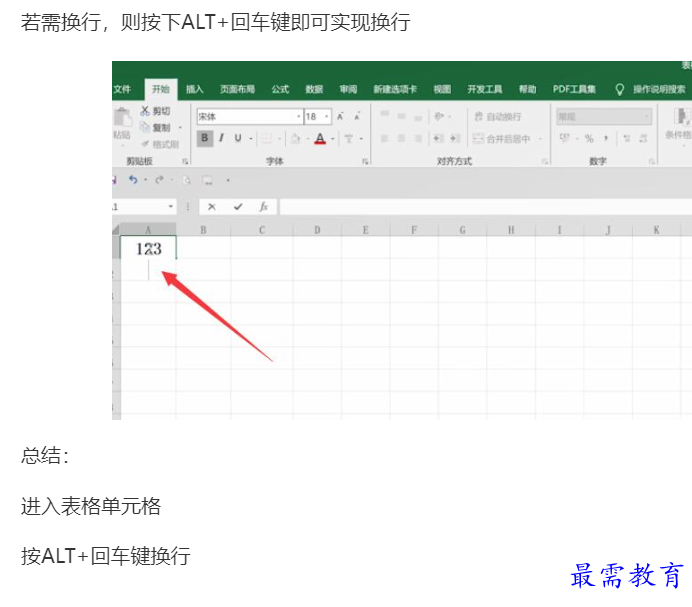Screen dimensions: 692x607
Task: Open the Clipboard (剪贴板) dialog launcher
Action: point(185,162)
